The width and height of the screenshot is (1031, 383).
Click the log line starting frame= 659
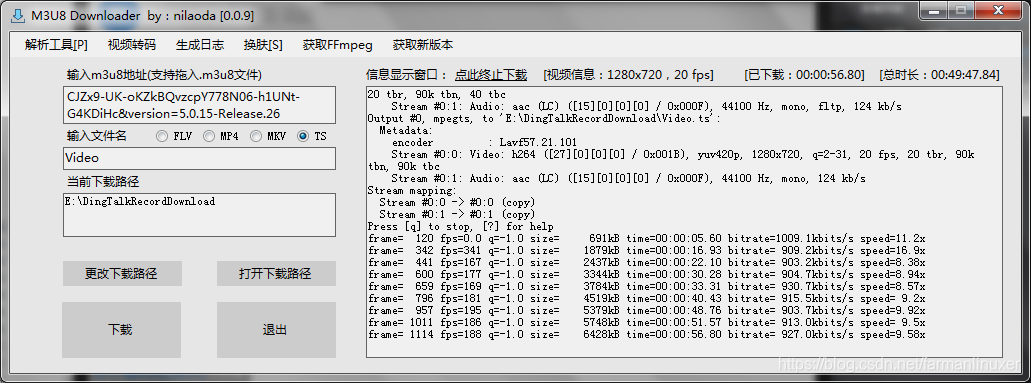(646, 286)
